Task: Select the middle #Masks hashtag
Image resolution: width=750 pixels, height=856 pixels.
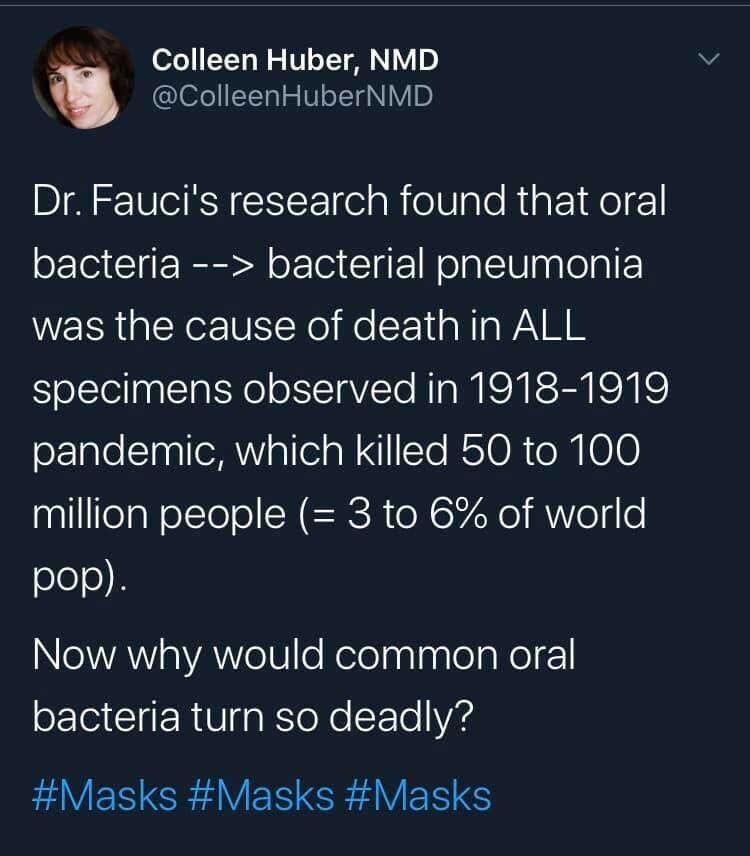Action: click(262, 796)
